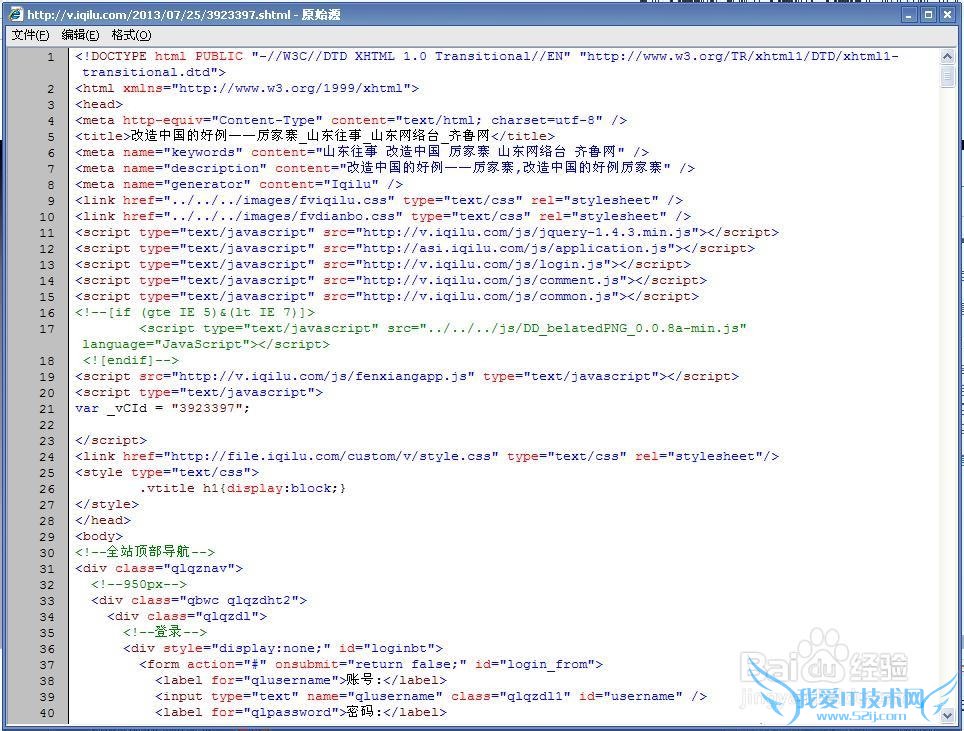Click the <![endif]--> line
The image size is (964, 731).
tap(131, 360)
